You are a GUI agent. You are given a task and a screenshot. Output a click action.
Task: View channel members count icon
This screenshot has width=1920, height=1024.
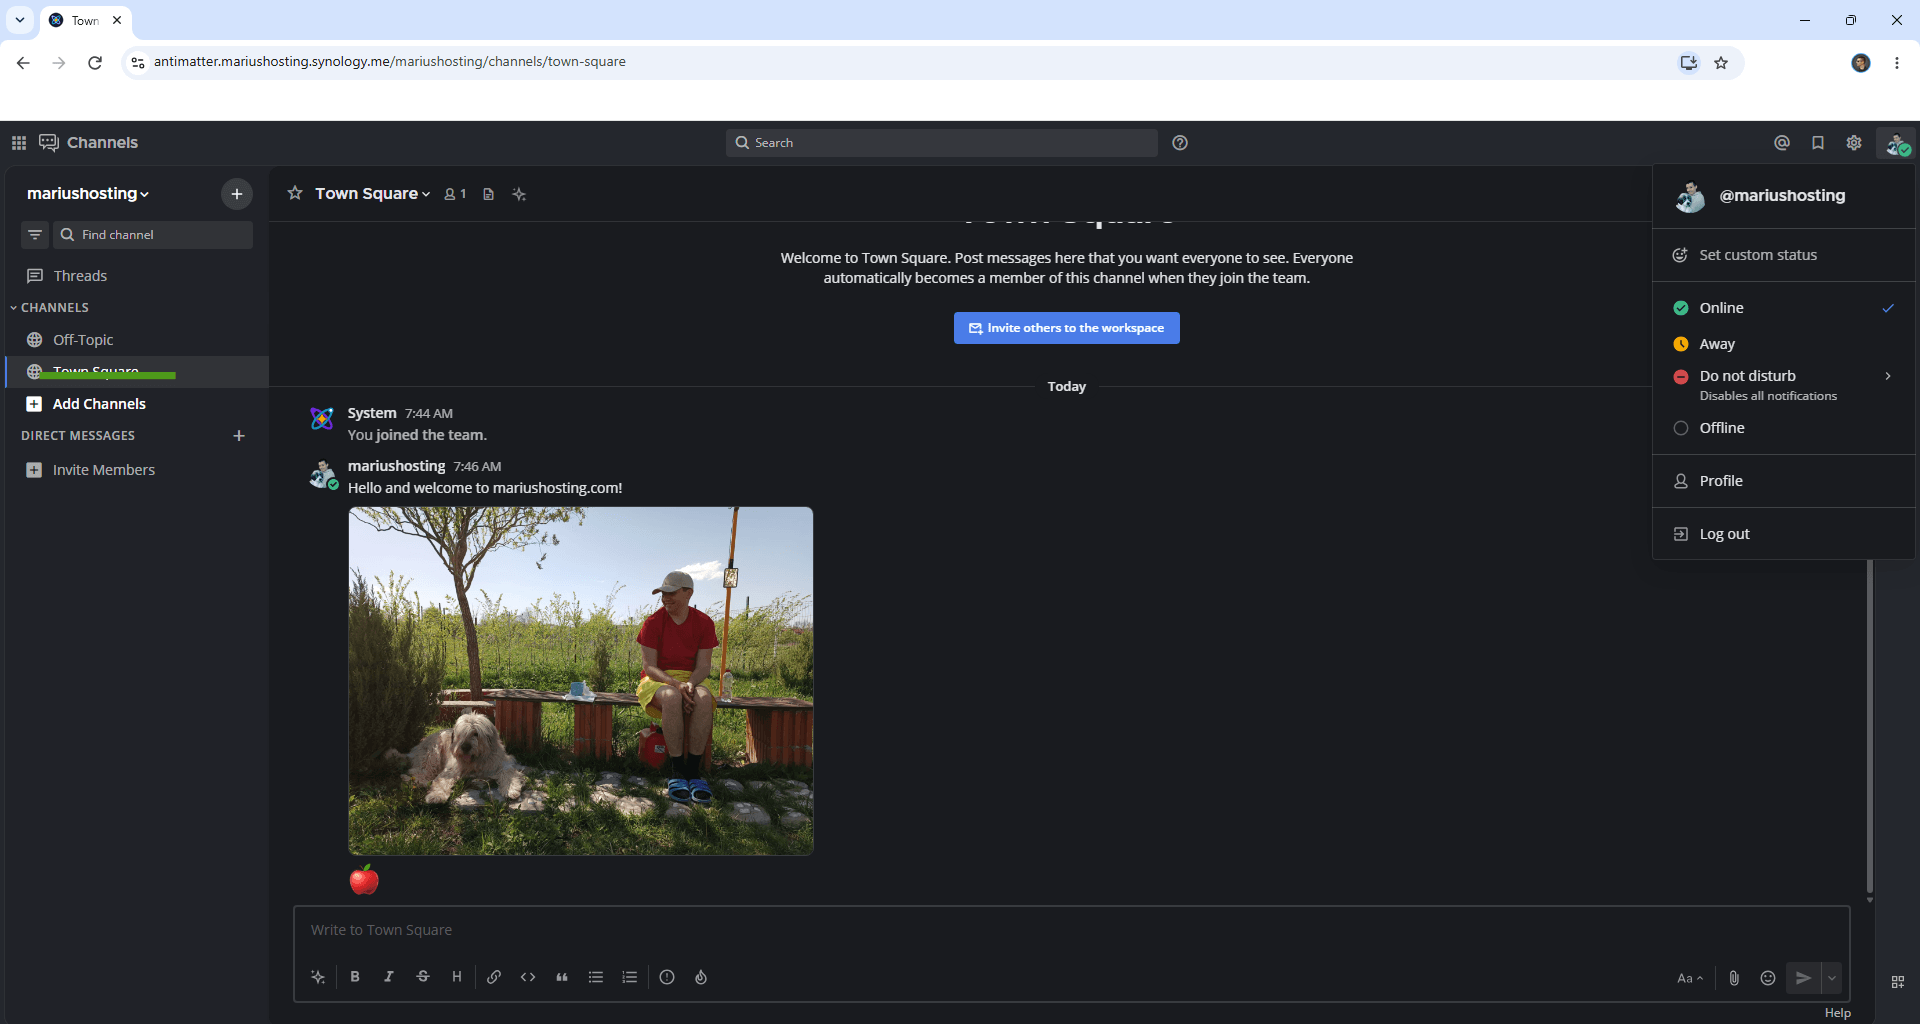tap(455, 194)
